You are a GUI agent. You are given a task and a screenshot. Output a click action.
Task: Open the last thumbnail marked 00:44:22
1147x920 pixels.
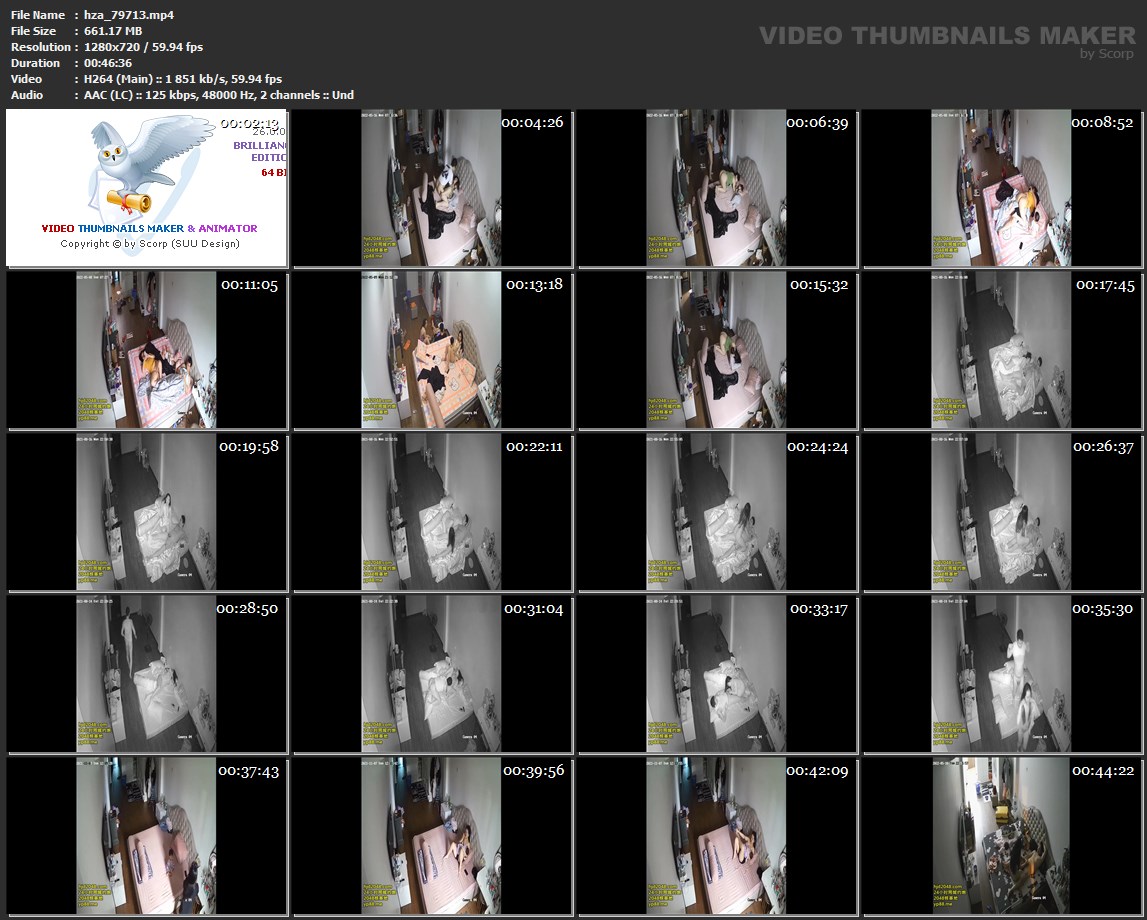click(x=1003, y=836)
